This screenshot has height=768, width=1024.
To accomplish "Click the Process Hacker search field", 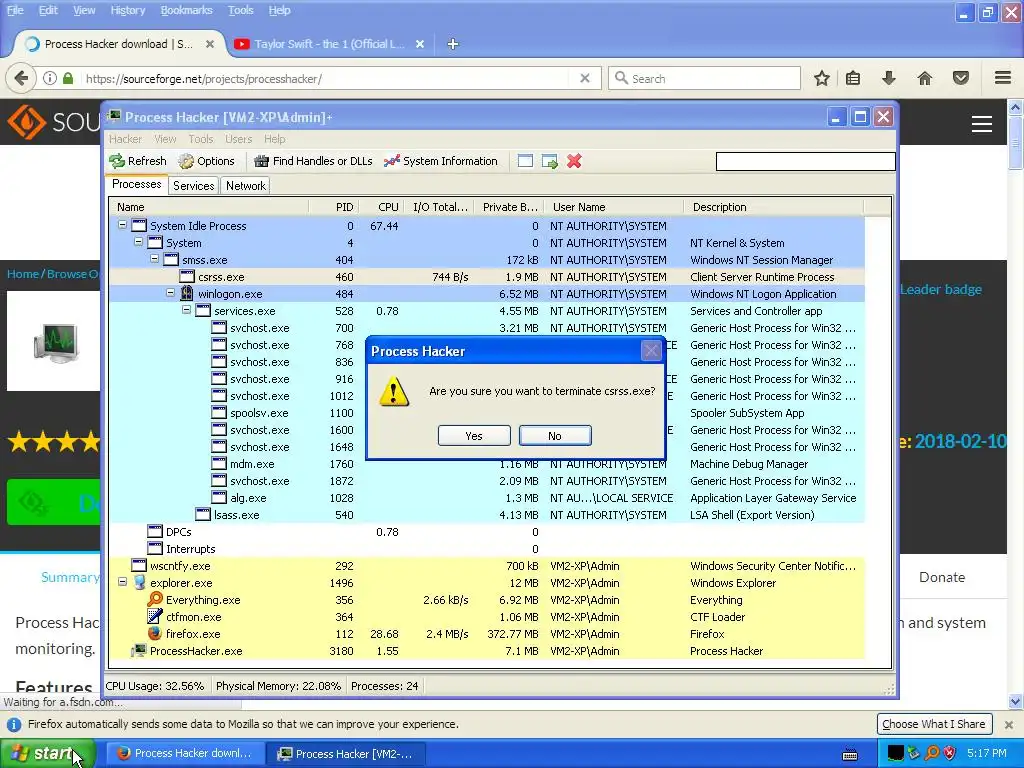I will click(x=805, y=161).
